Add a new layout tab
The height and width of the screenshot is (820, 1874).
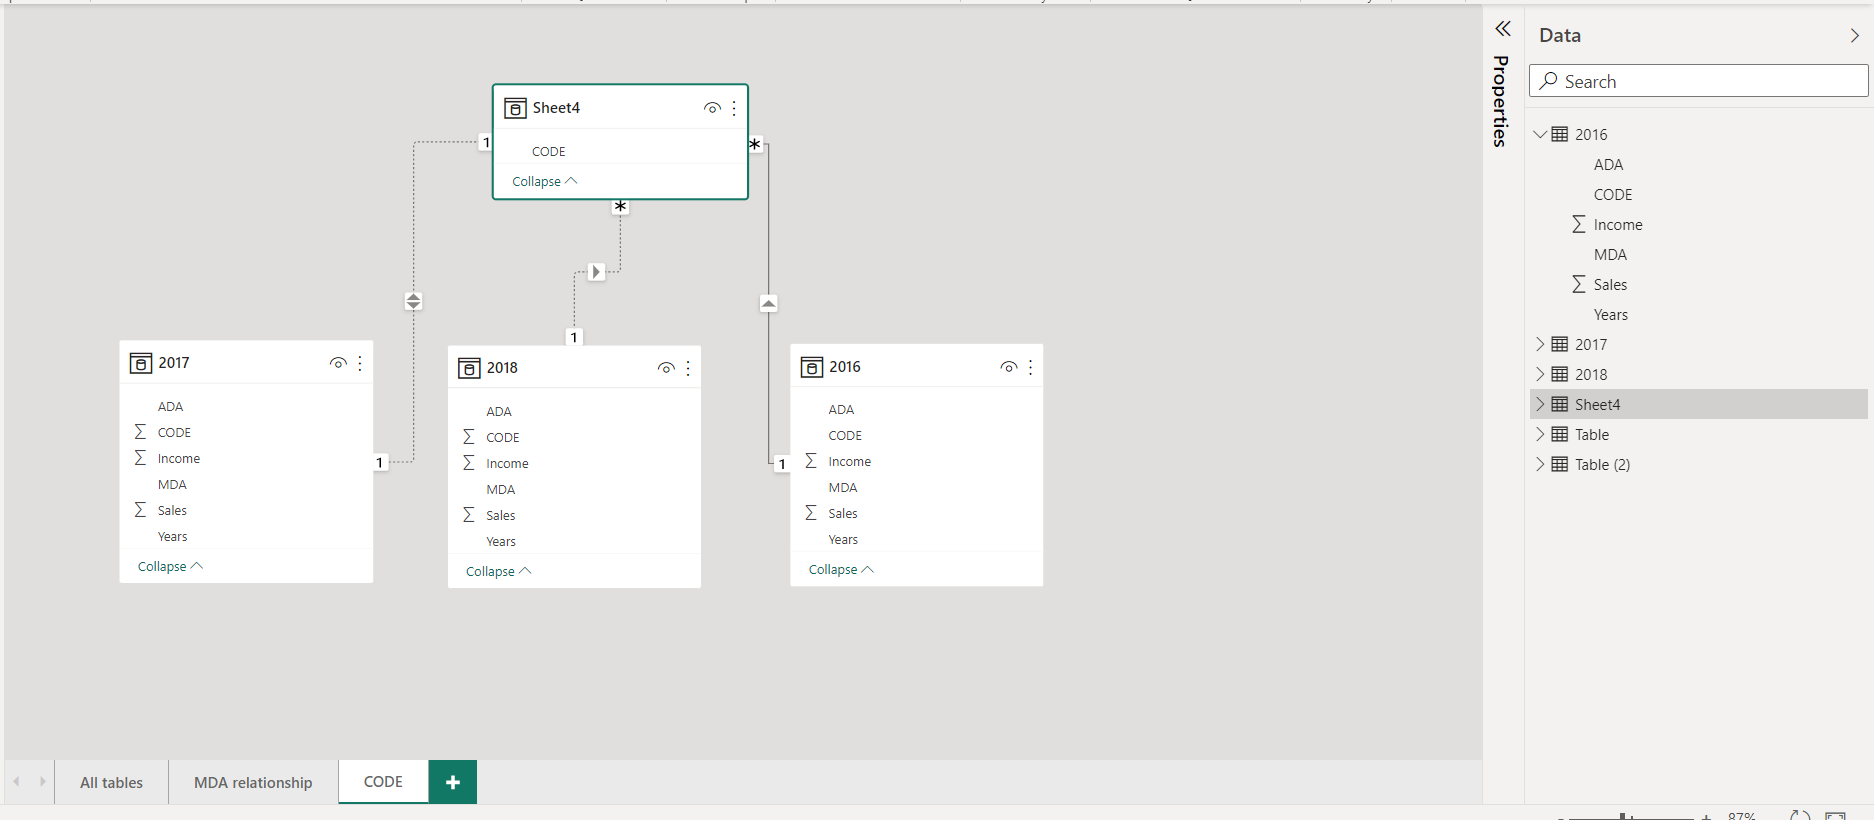(453, 782)
